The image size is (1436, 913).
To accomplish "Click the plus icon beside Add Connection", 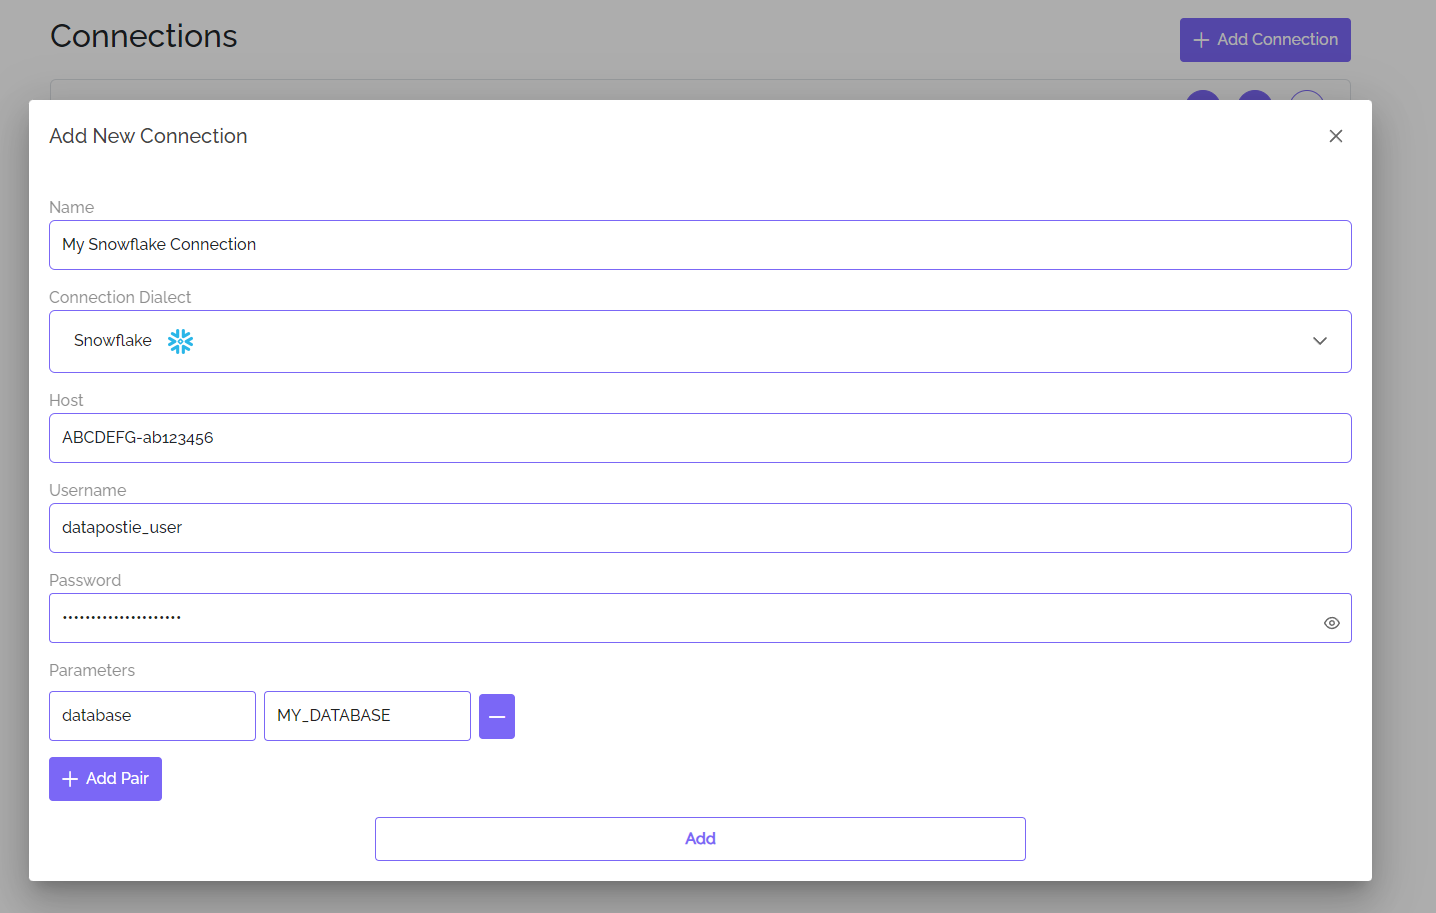I will [x=1201, y=40].
